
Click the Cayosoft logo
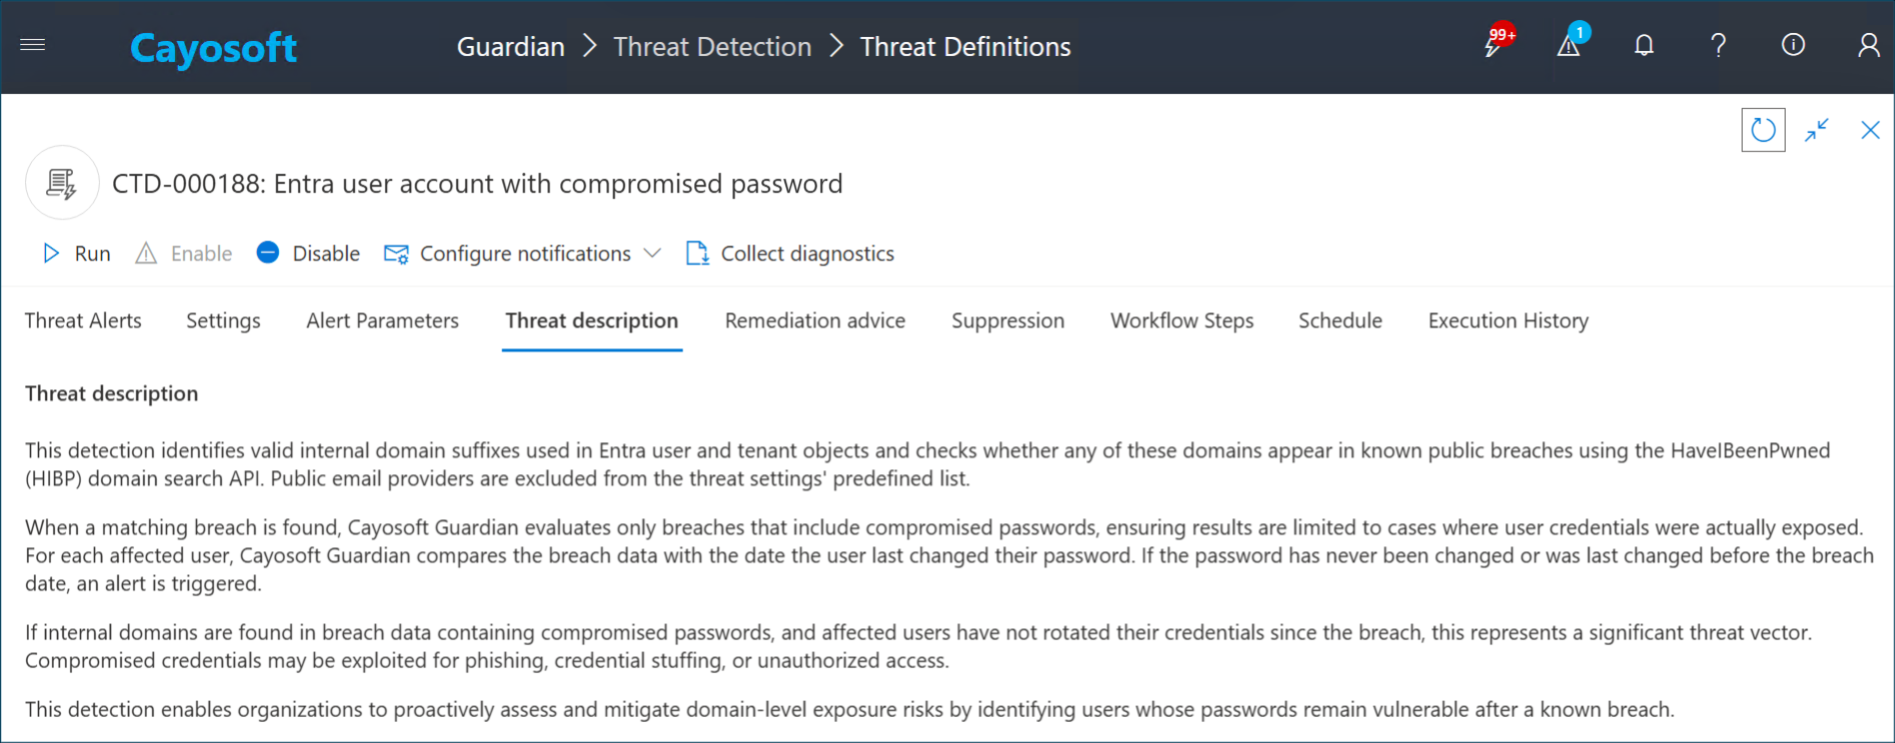tap(213, 48)
